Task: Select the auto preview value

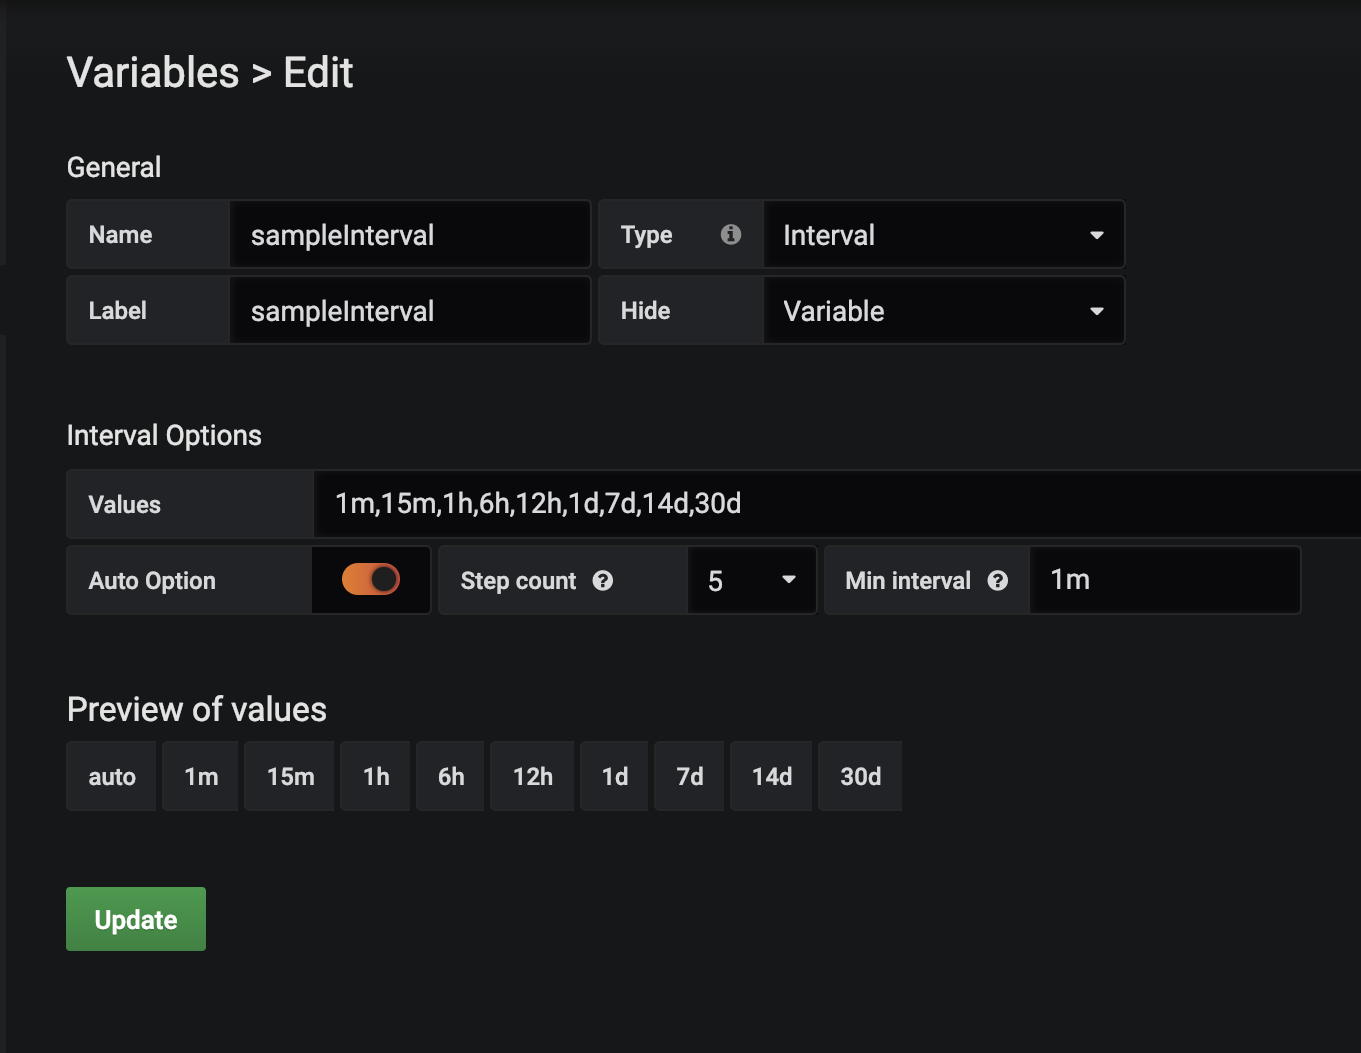Action: 112,776
